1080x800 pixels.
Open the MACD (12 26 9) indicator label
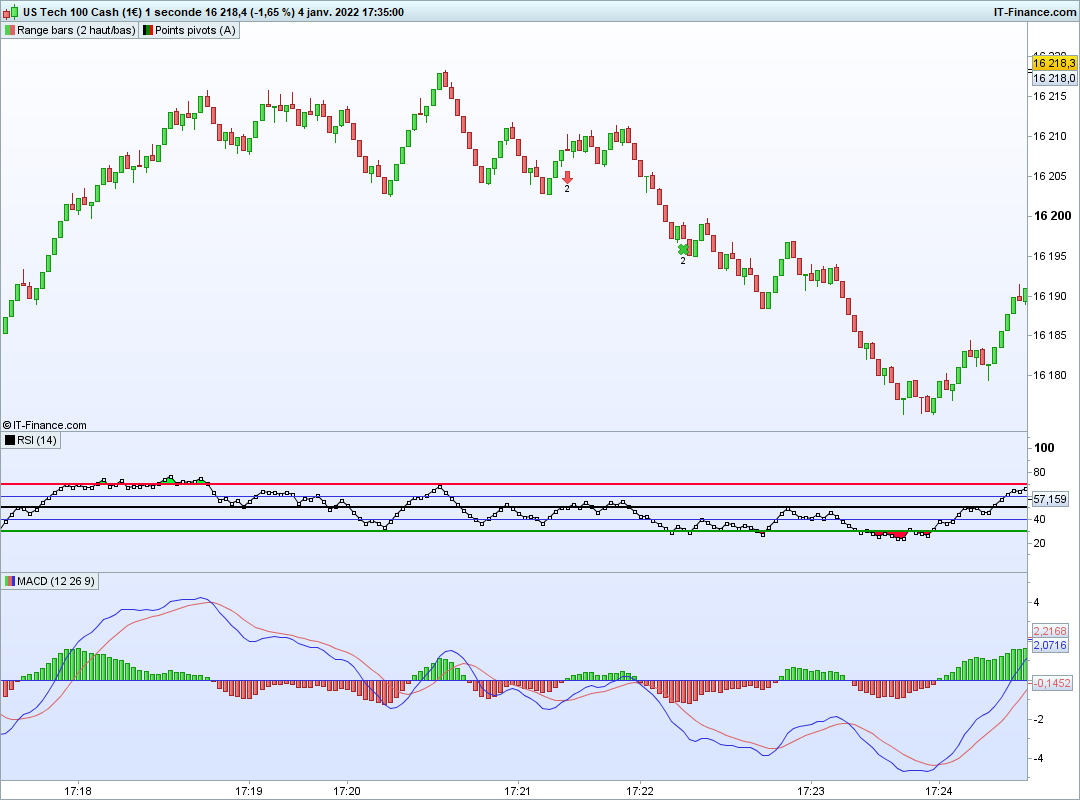click(x=50, y=582)
